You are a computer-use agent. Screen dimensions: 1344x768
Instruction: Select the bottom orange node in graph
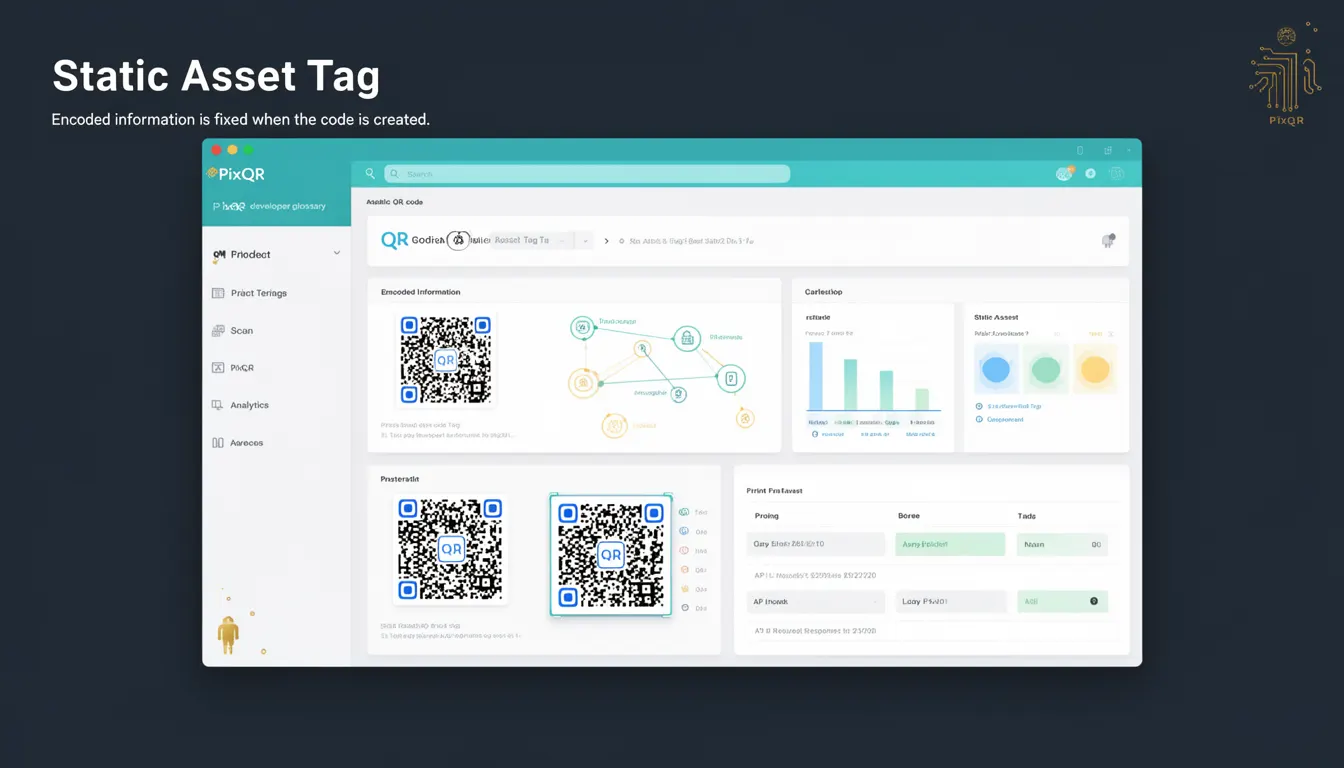(614, 426)
